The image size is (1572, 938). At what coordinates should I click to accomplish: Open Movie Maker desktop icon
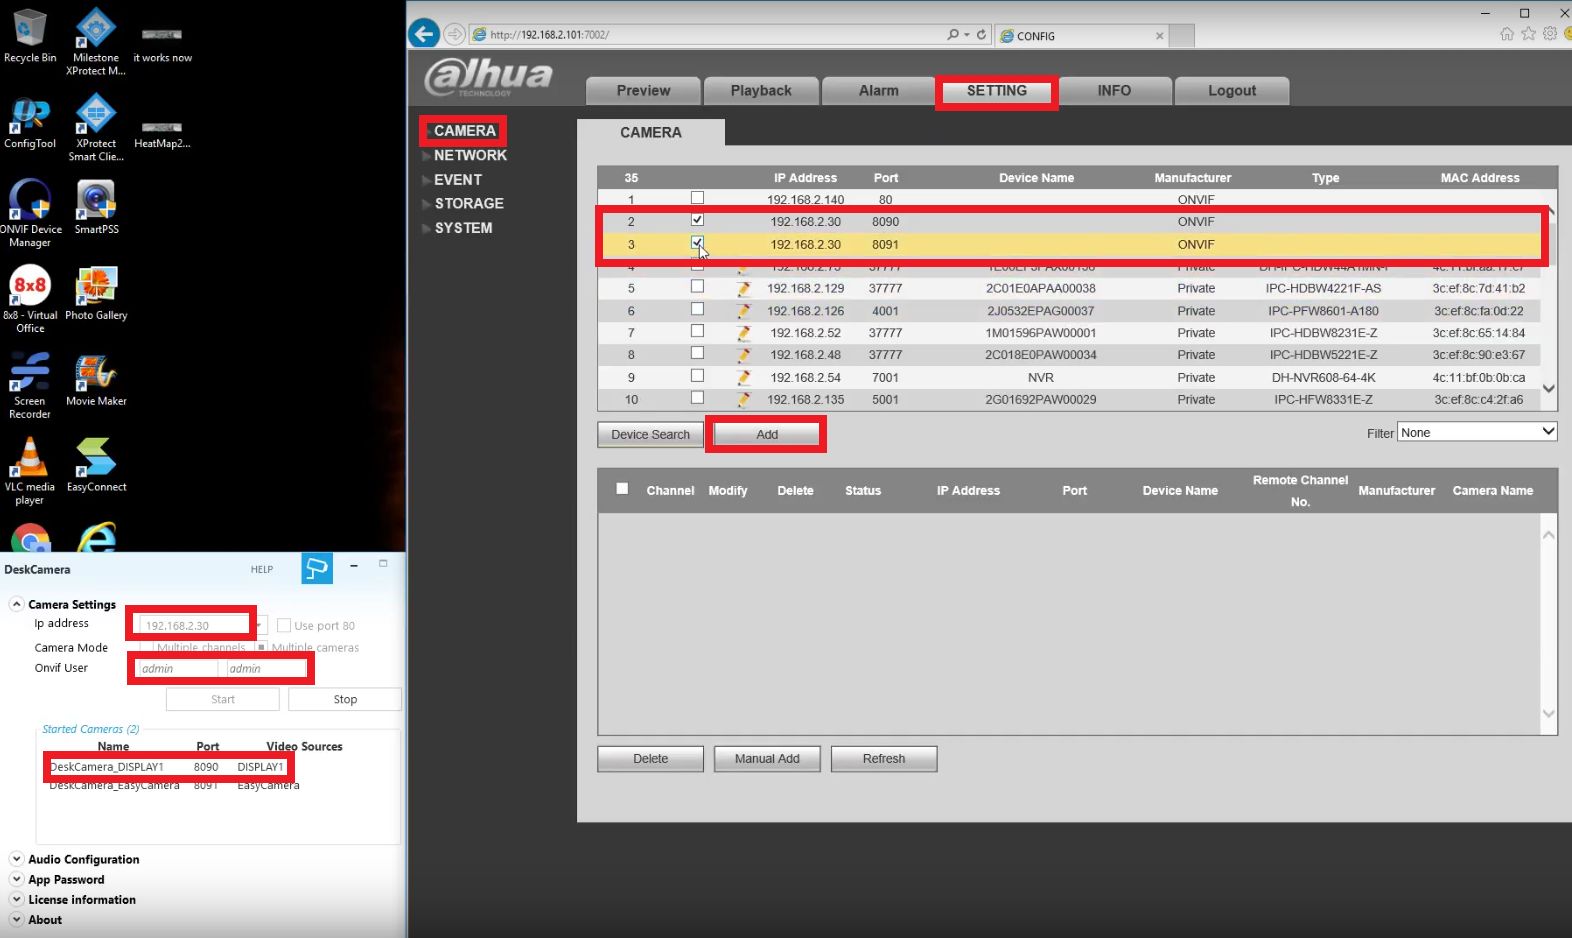coord(96,379)
